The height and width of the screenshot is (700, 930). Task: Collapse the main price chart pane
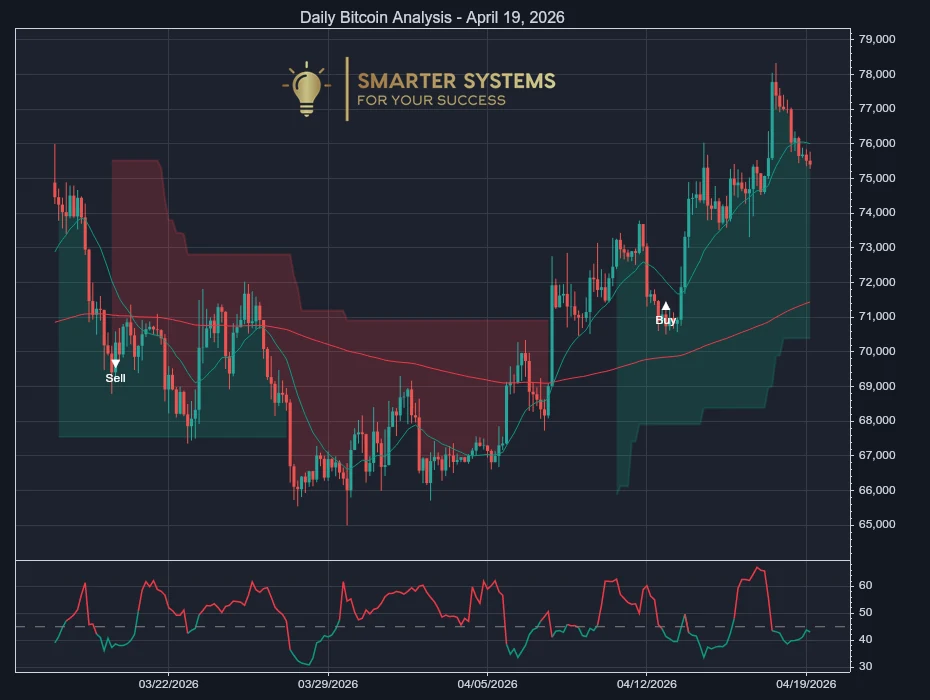(x=430, y=290)
